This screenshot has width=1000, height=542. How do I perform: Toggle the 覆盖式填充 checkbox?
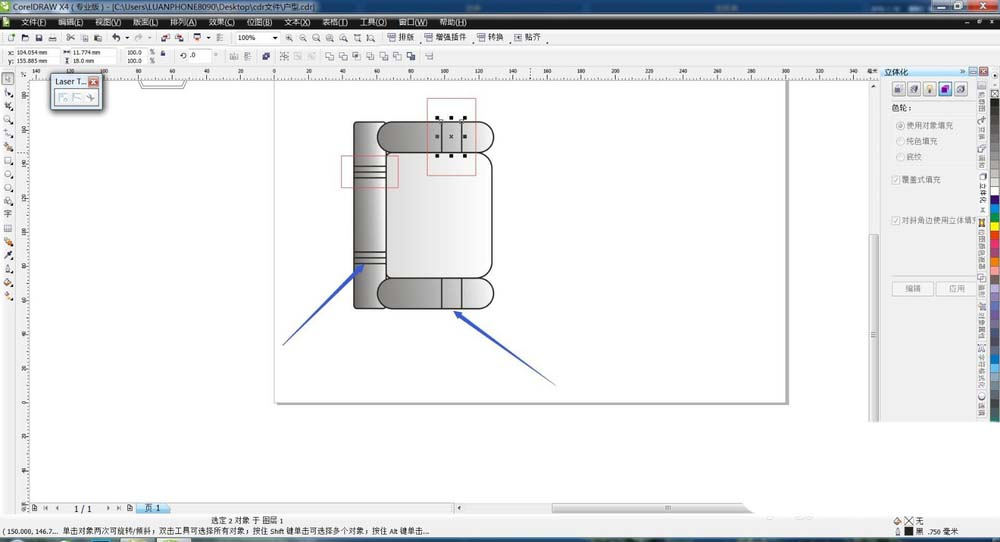click(x=896, y=180)
